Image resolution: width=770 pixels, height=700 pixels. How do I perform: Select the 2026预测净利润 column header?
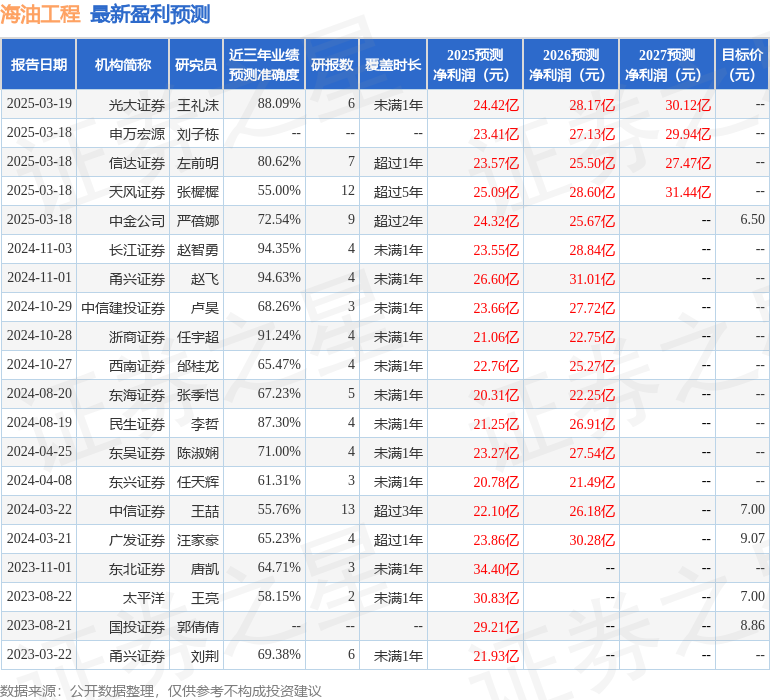(x=571, y=64)
